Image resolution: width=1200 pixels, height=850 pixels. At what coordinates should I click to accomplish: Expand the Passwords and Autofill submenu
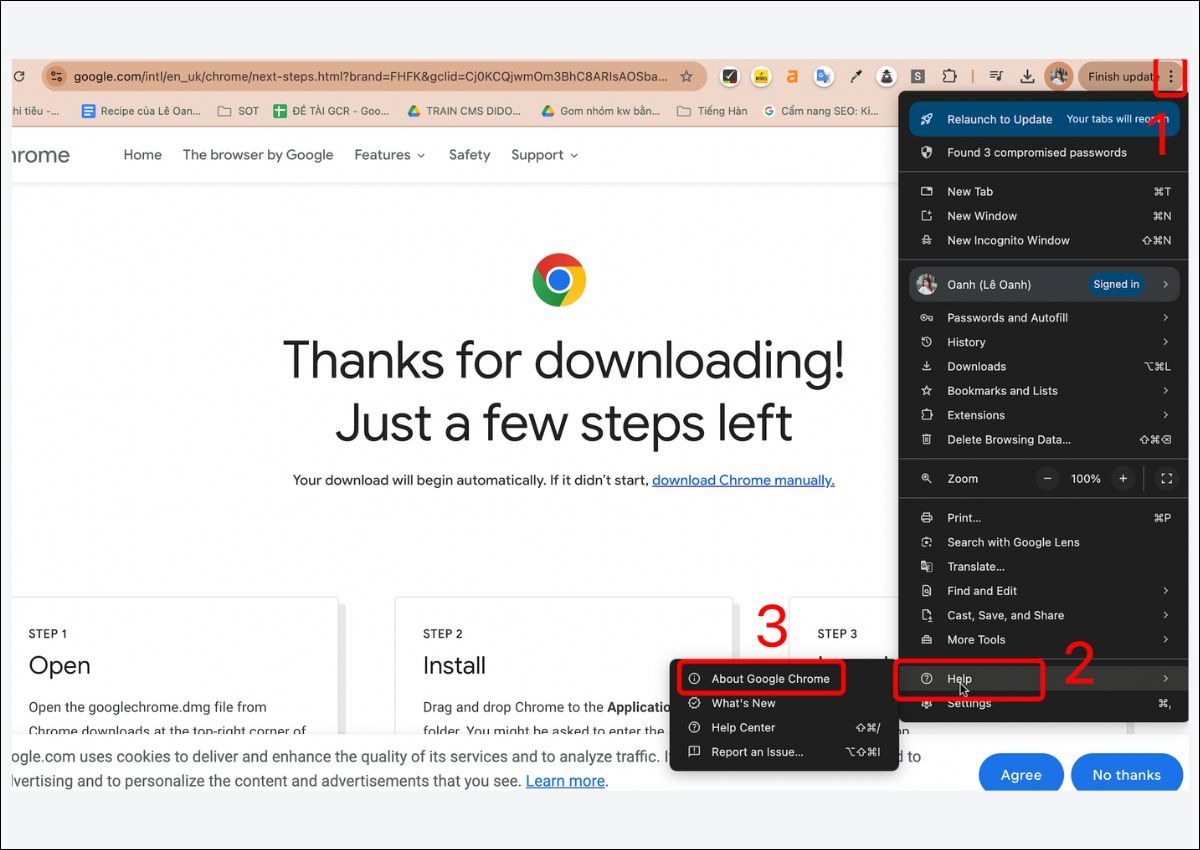[1044, 318]
